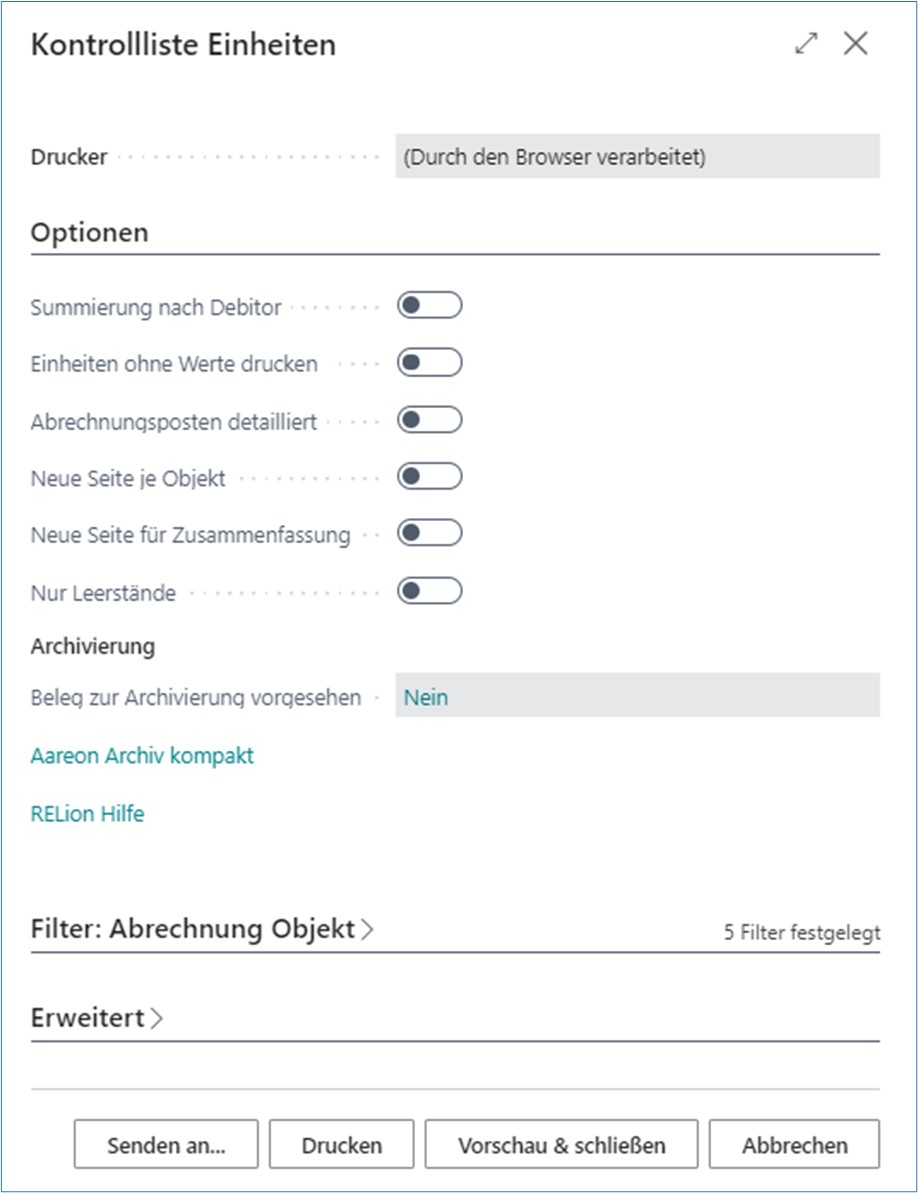The image size is (918, 1193).
Task: Toggle Einheiten ohne Werte drucken
Action: point(428,364)
